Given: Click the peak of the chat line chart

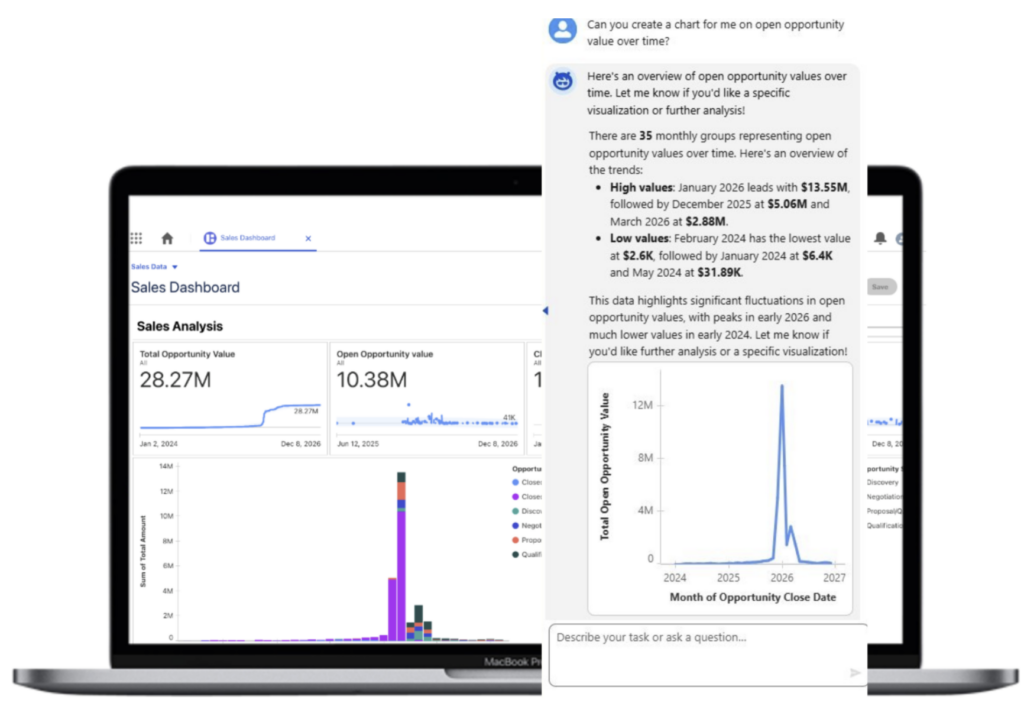Looking at the screenshot, I should click(782, 386).
